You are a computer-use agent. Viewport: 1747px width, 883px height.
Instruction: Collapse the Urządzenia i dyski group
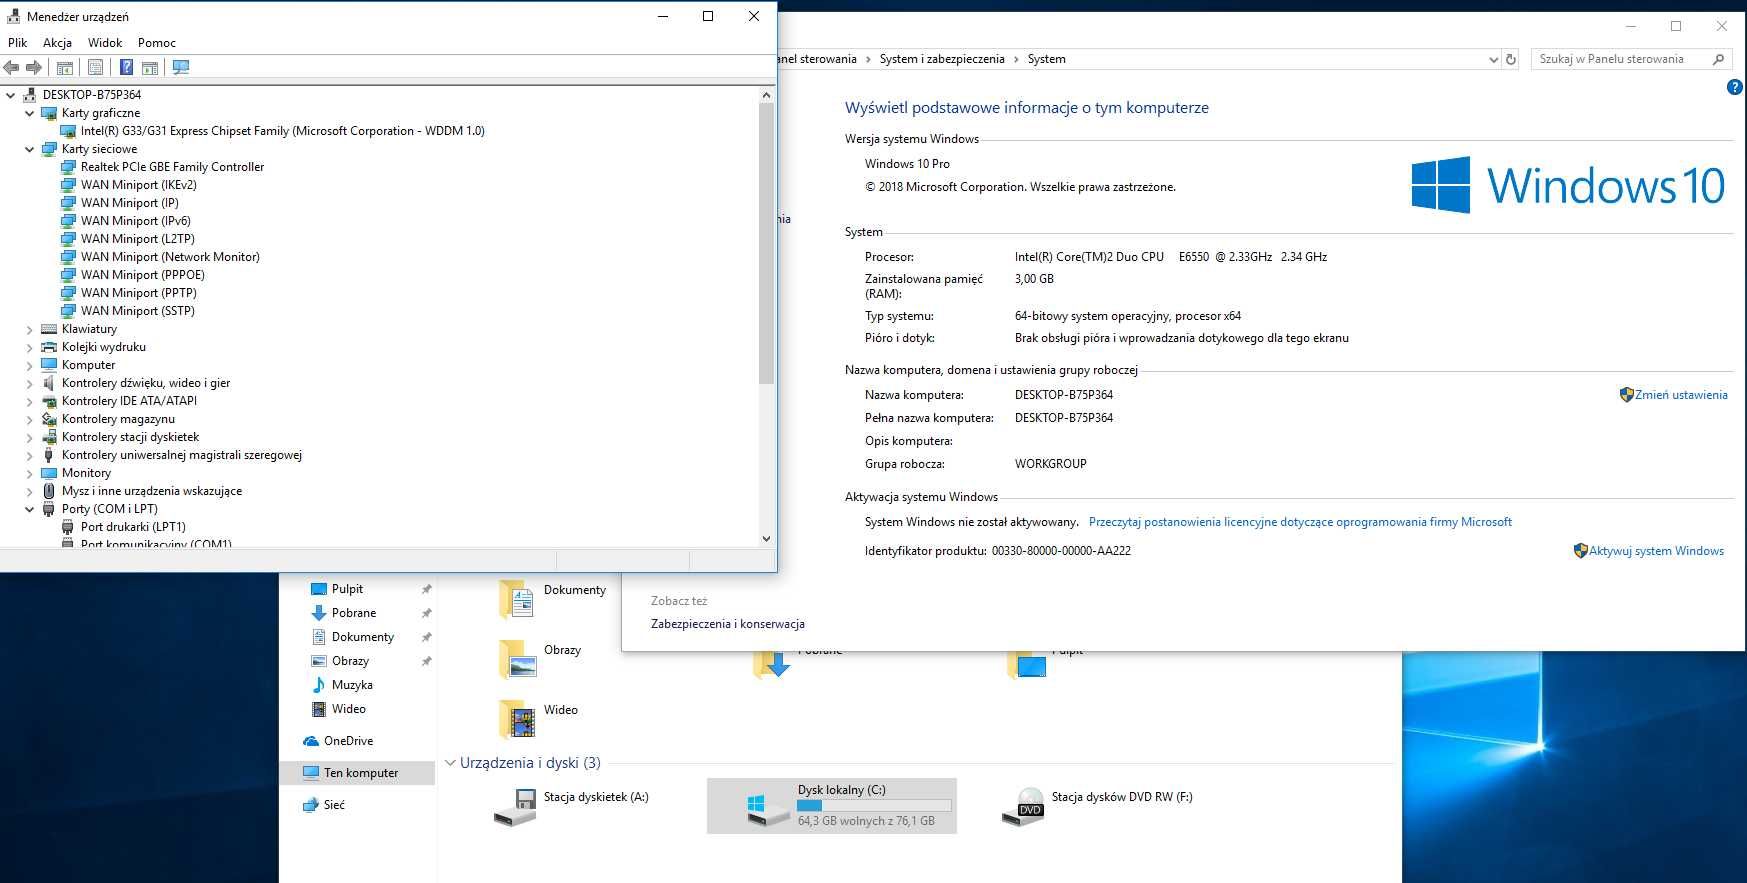[x=450, y=763]
